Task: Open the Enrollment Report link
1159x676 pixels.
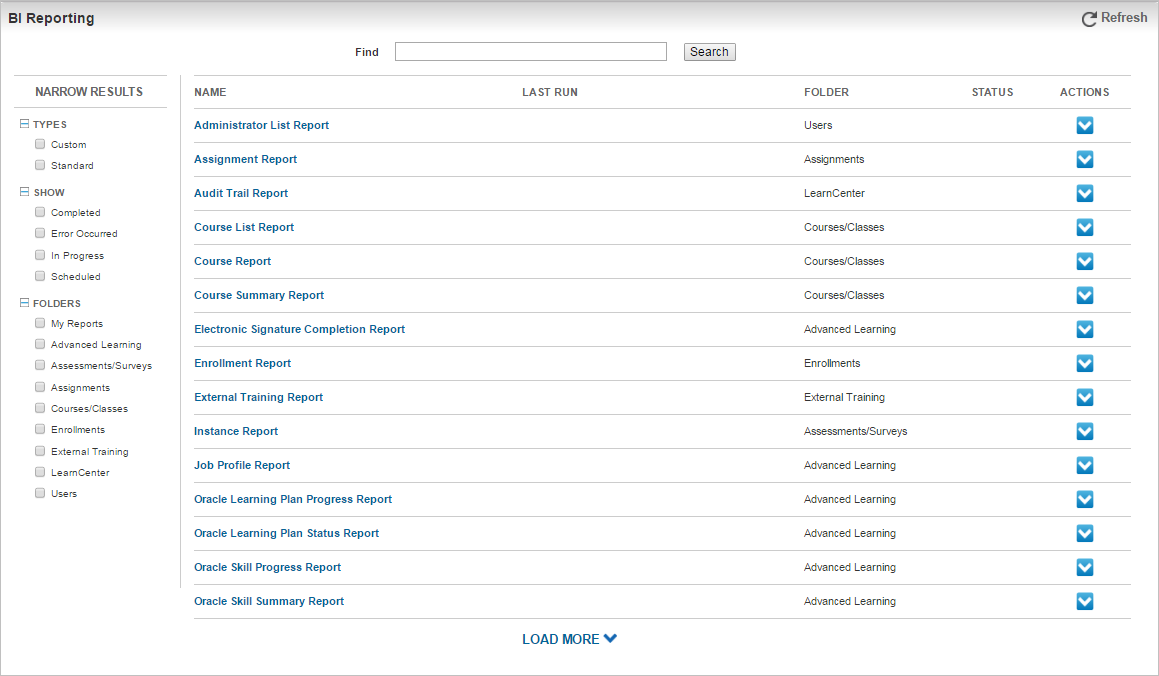Action: [242, 363]
